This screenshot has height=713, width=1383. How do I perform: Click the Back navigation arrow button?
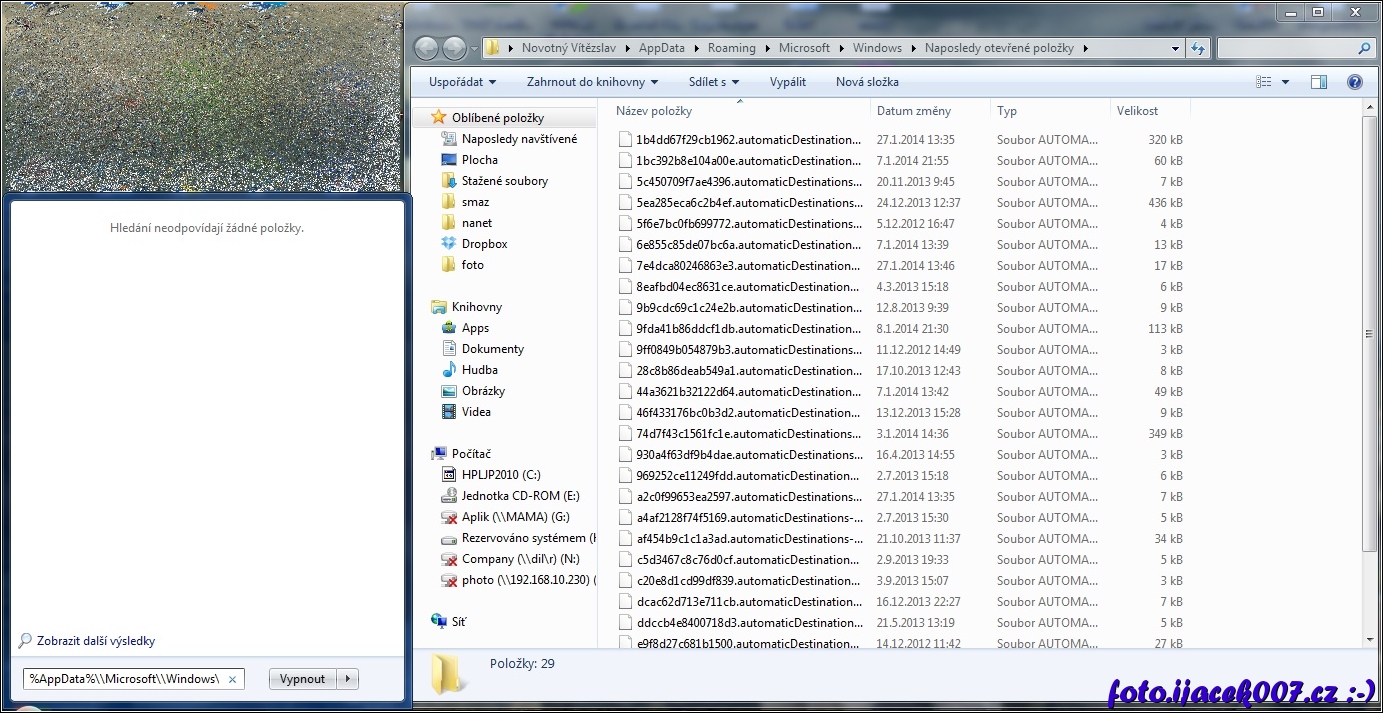tap(426, 48)
